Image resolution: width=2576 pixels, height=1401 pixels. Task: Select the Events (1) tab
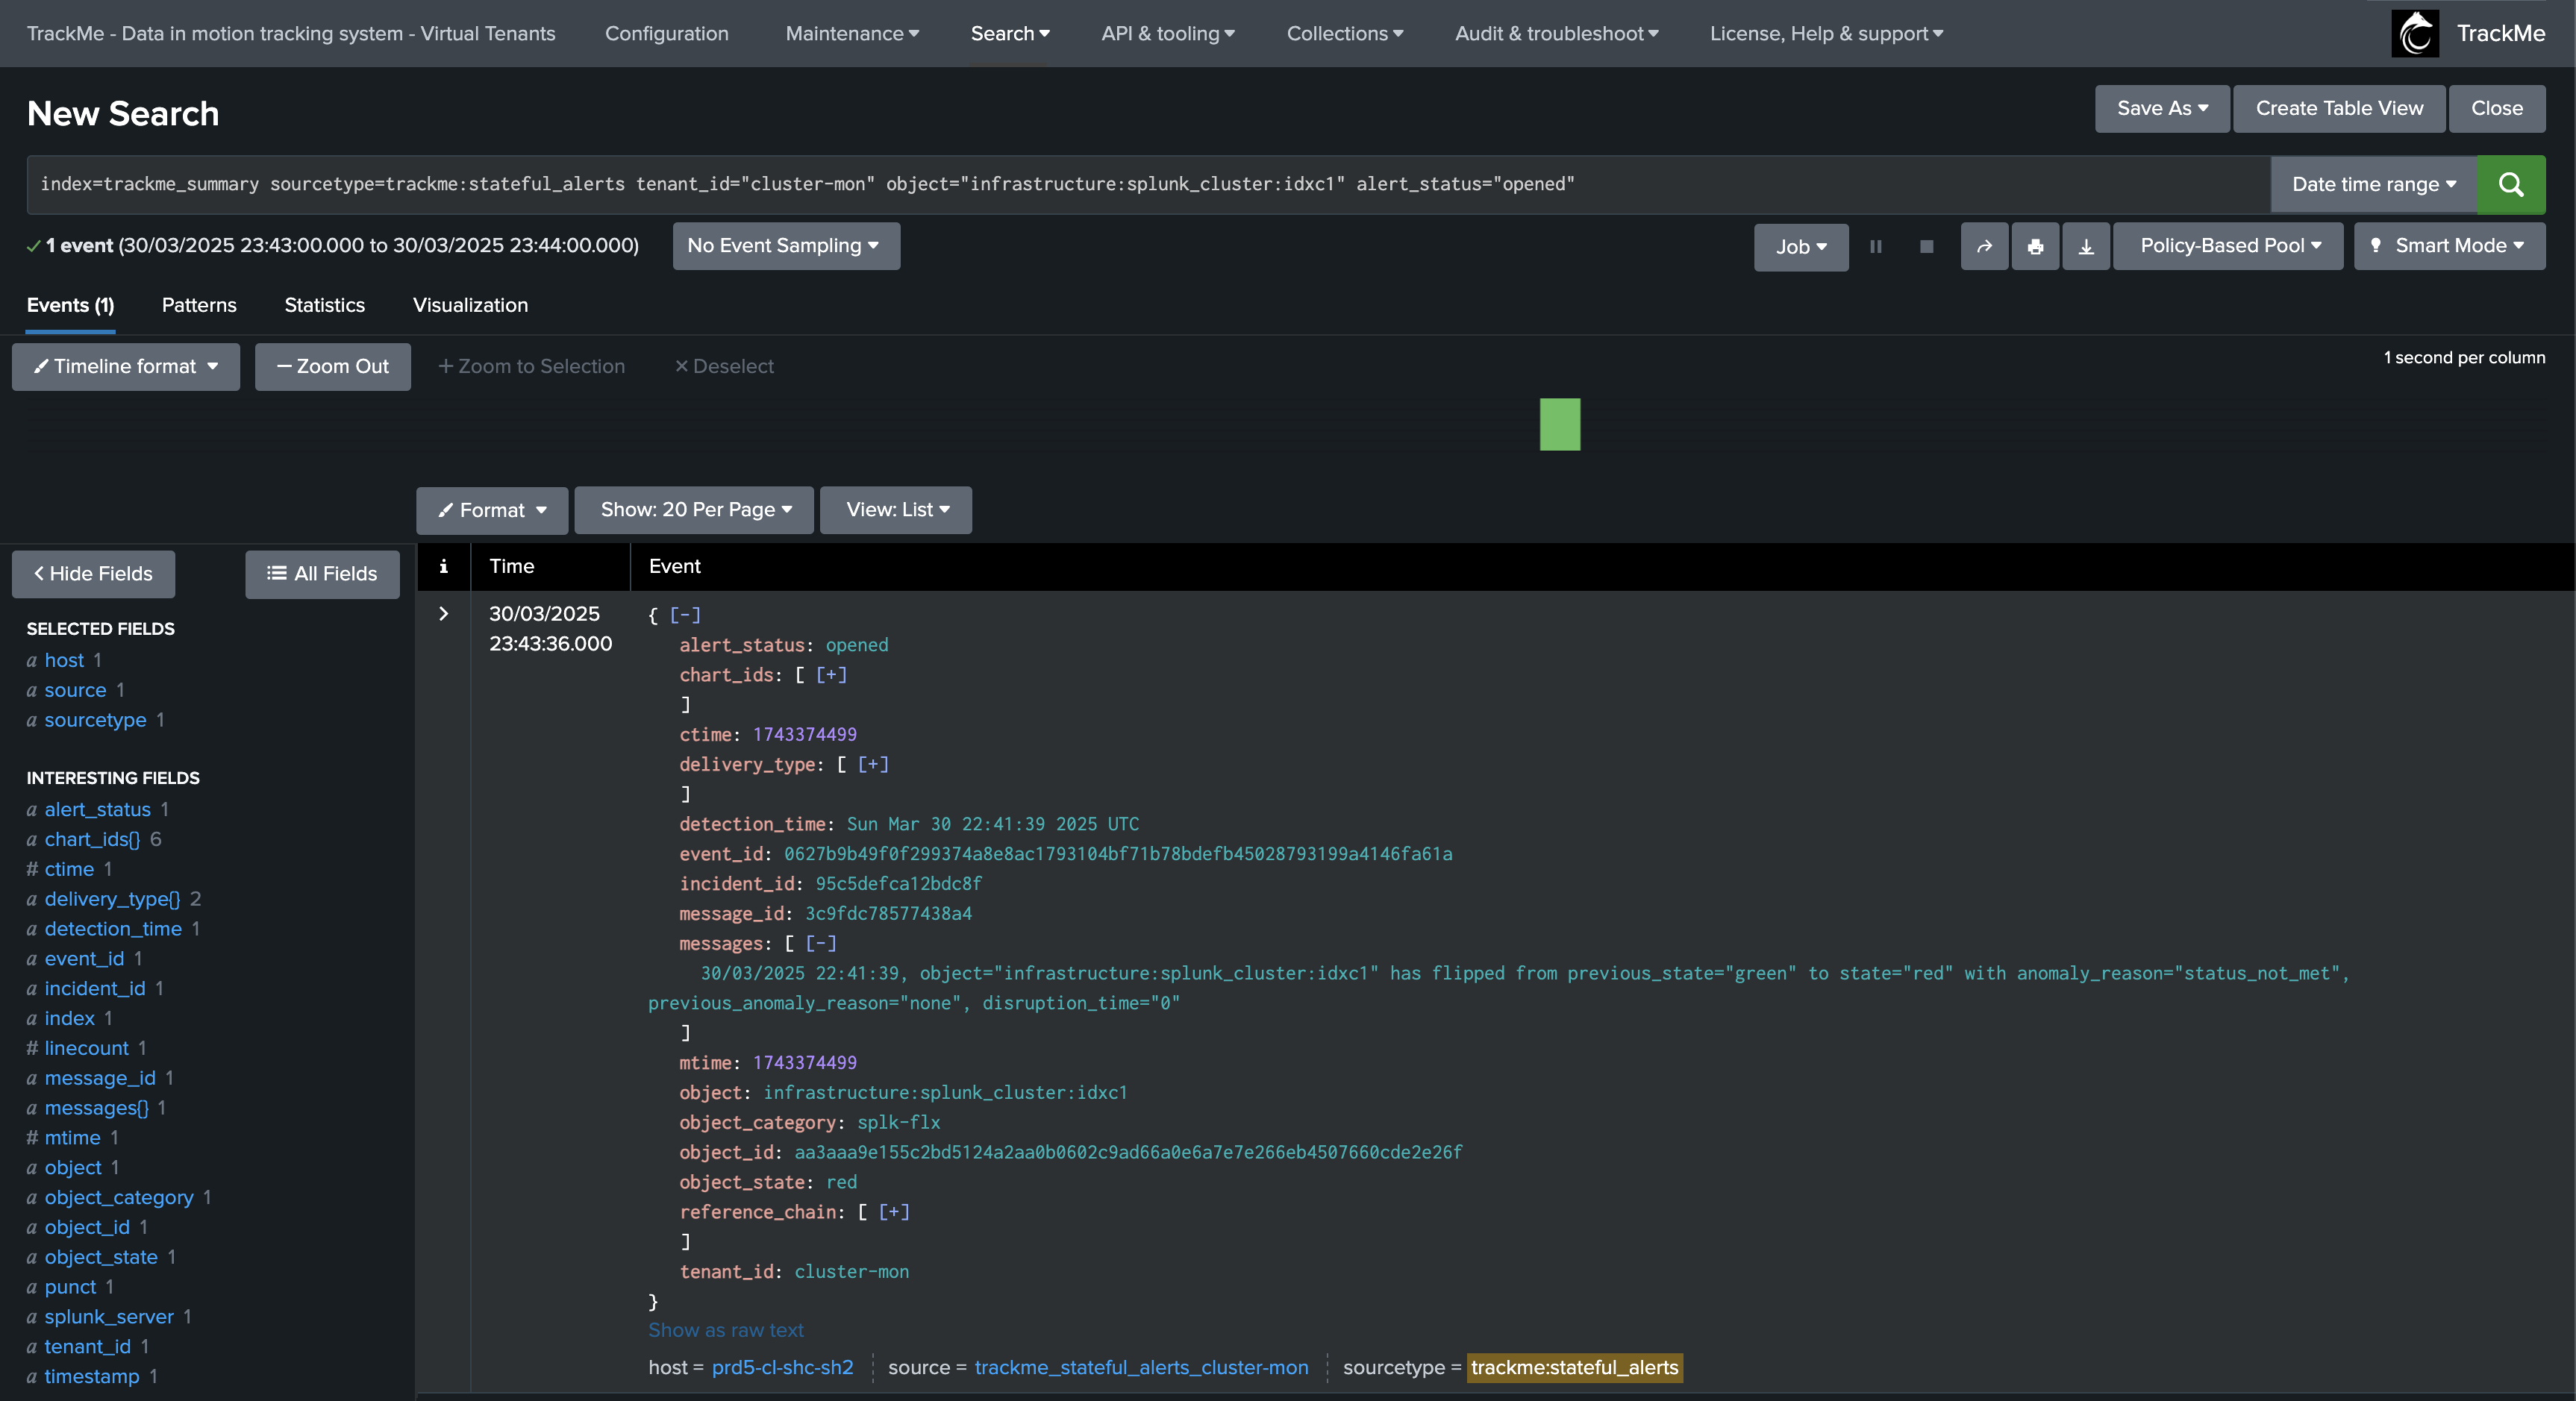70,305
